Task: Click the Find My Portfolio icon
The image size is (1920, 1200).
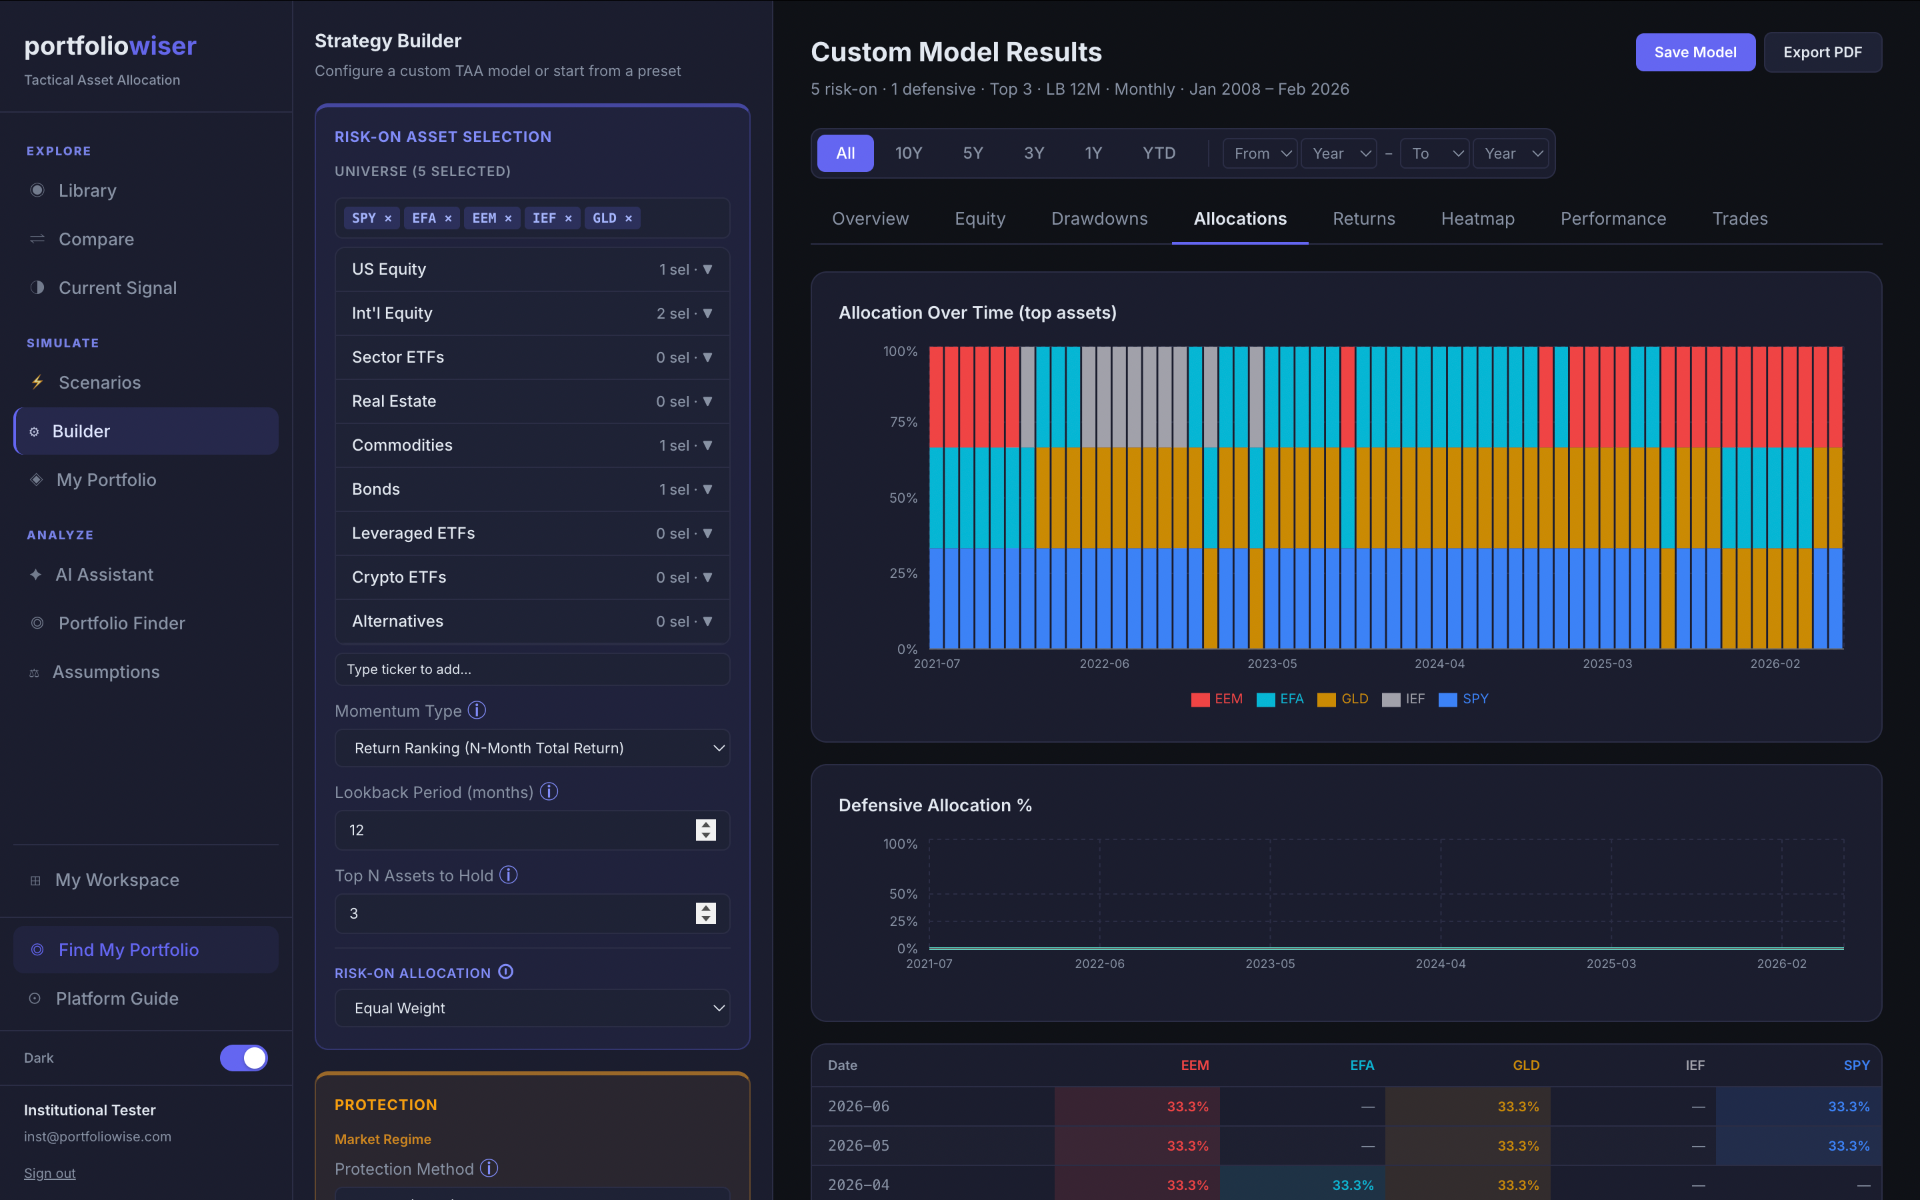Action: pos(37,949)
